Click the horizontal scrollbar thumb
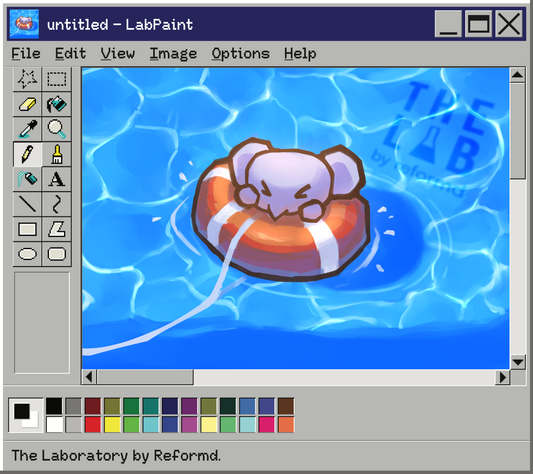The height and width of the screenshot is (474, 533). (x=145, y=377)
